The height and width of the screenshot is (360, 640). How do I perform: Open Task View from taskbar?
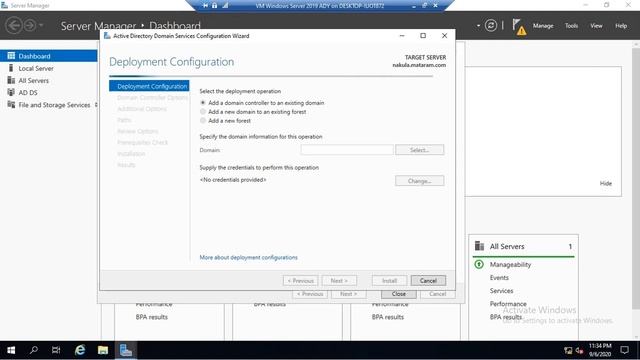point(56,350)
